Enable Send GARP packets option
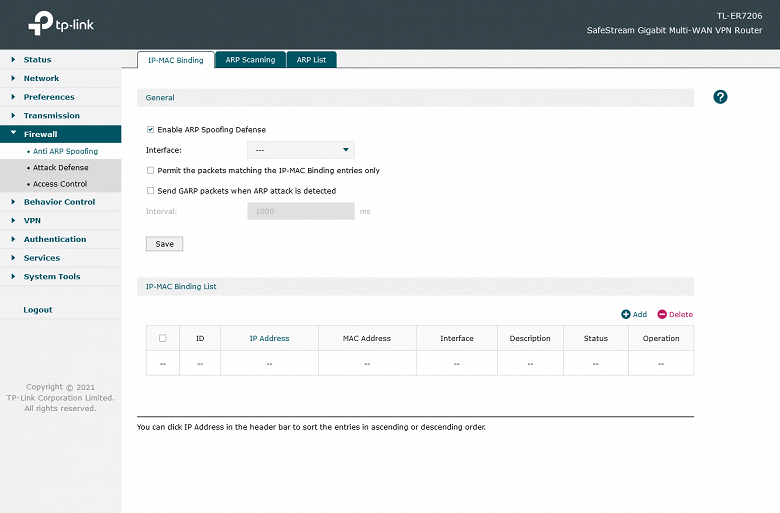The width and height of the screenshot is (780, 513). [x=150, y=190]
